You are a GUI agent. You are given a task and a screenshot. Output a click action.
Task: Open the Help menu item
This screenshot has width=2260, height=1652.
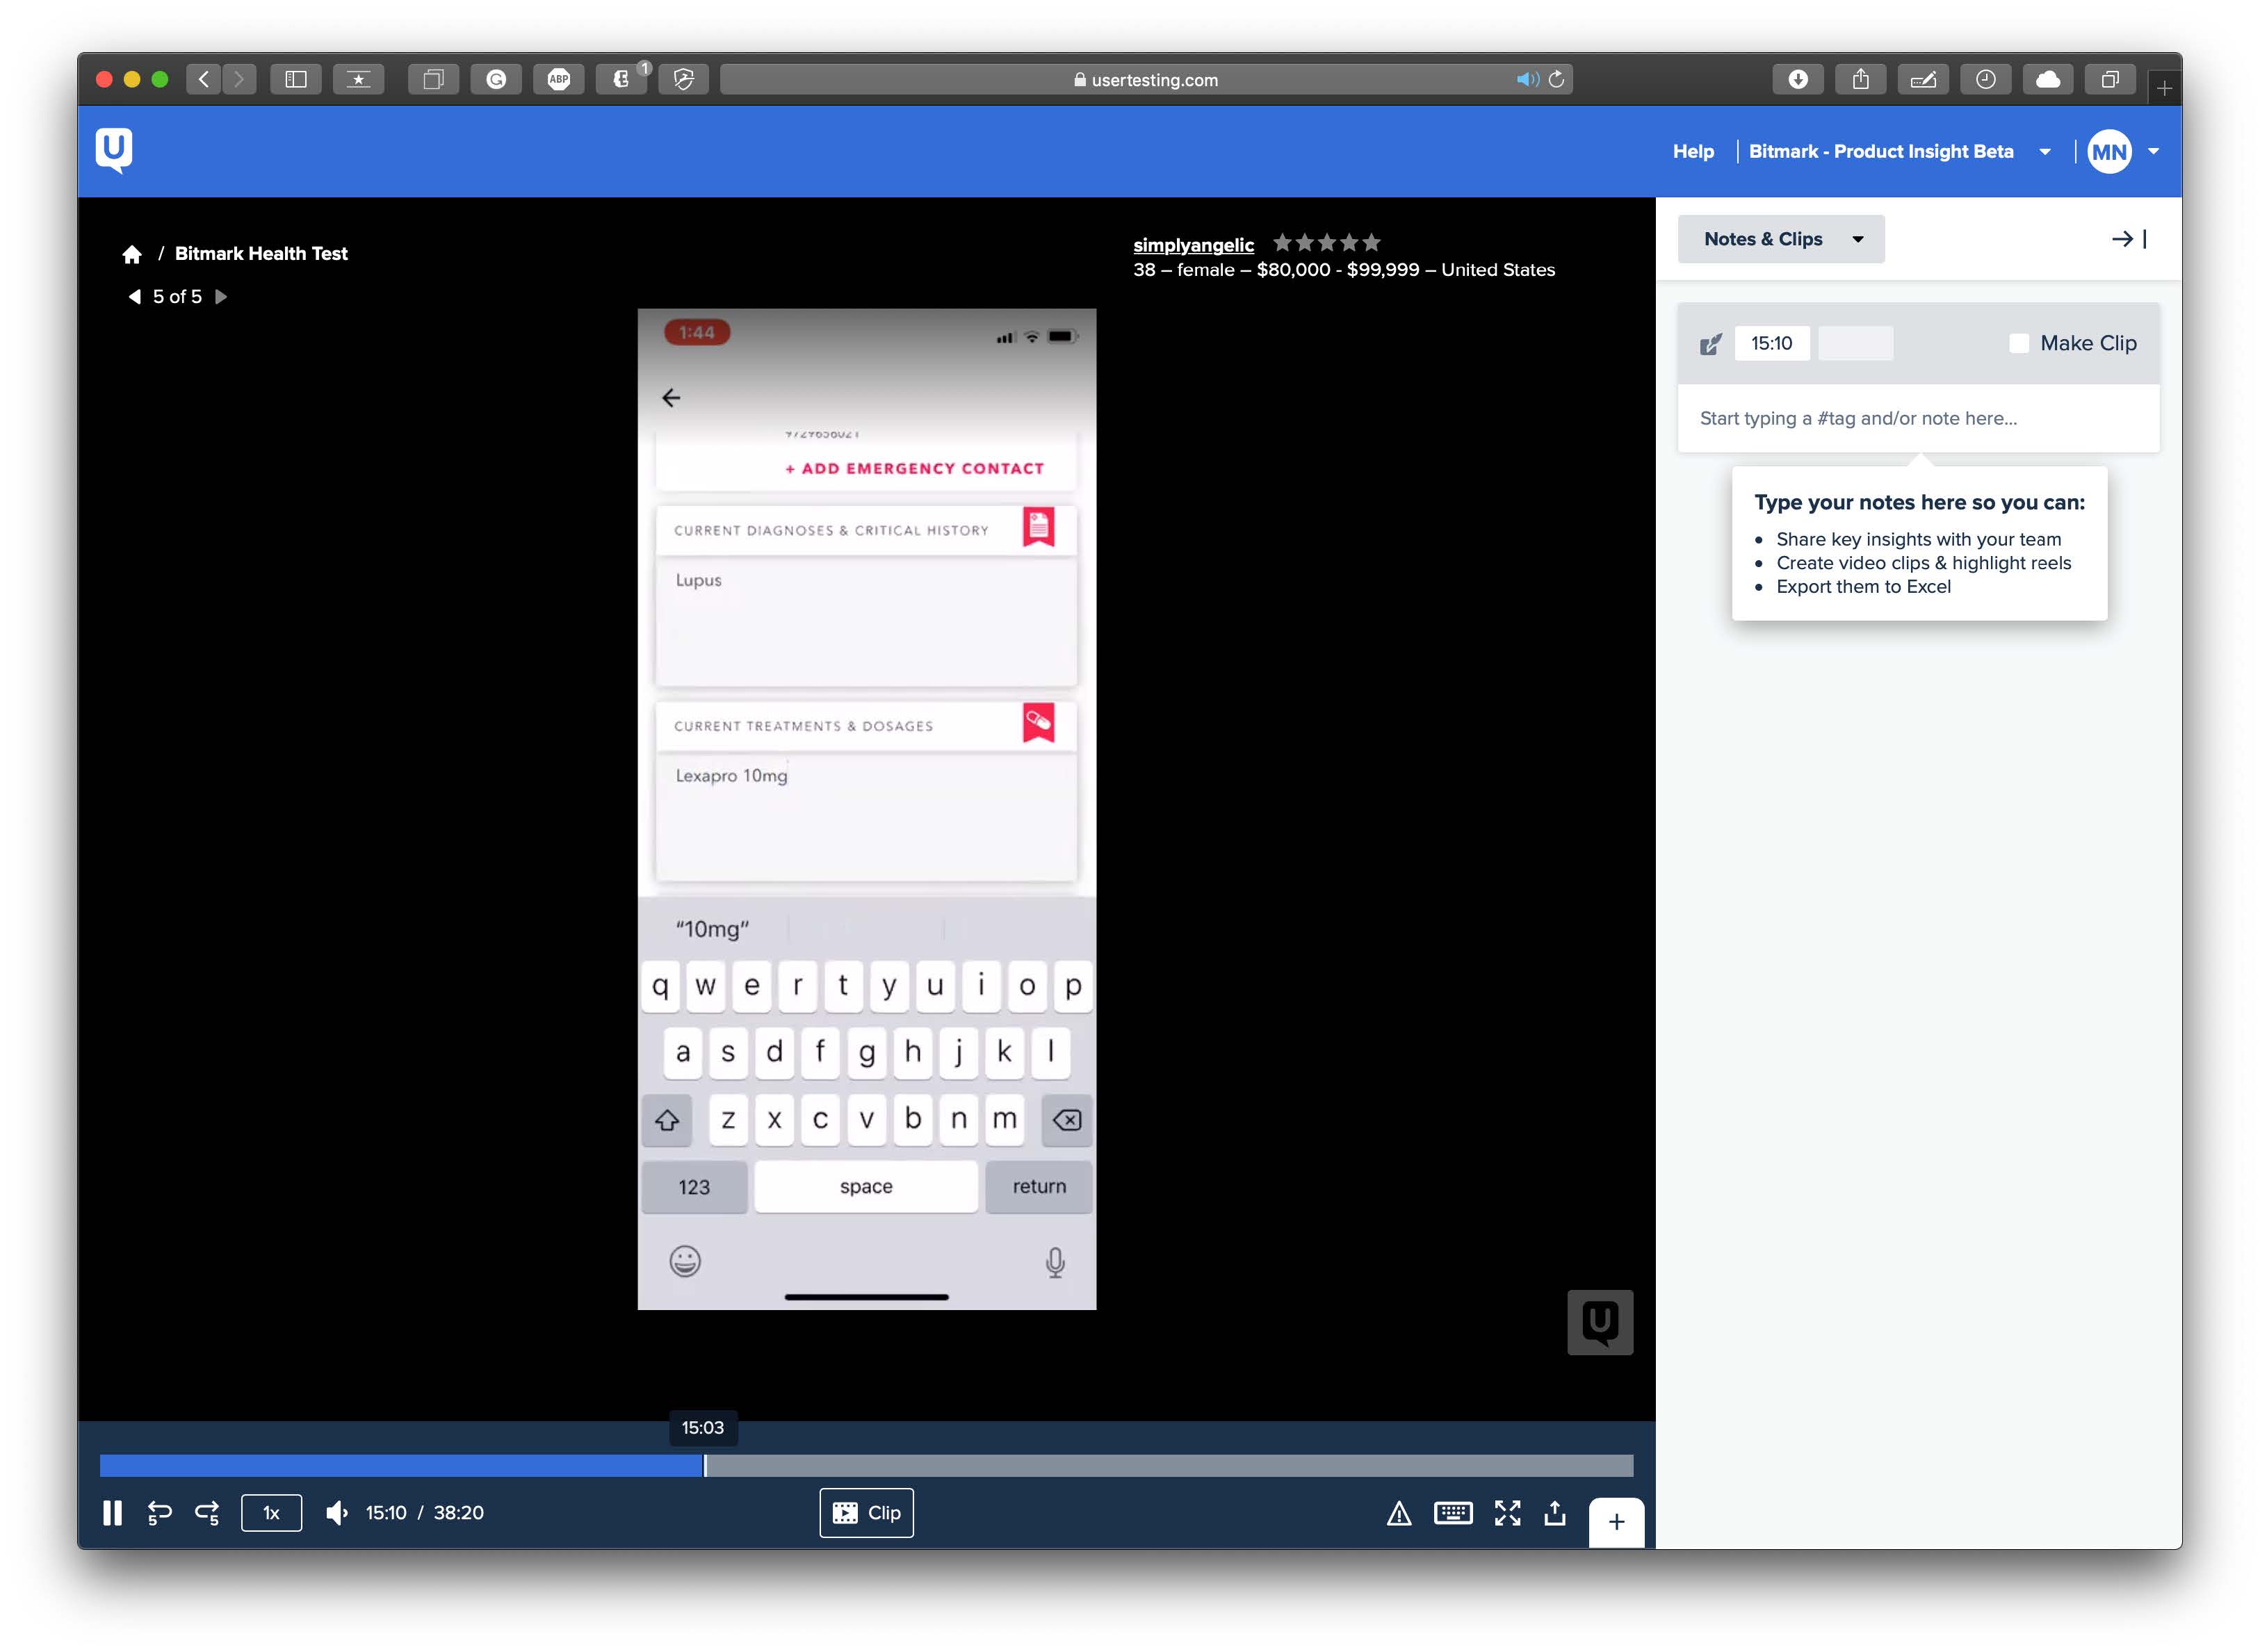pos(1693,152)
